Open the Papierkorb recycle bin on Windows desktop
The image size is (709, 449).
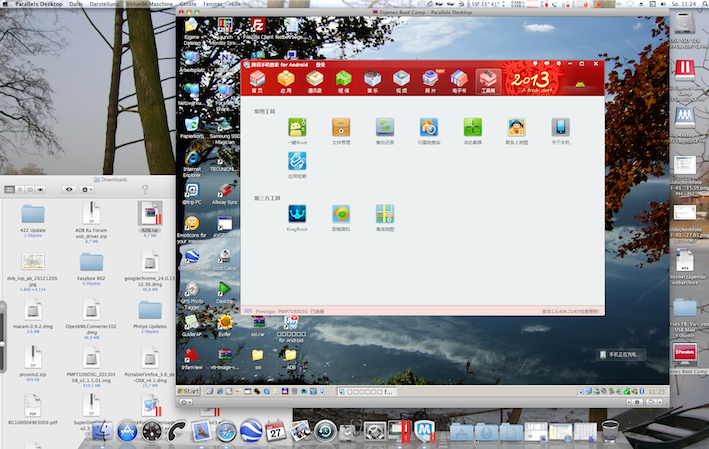pyautogui.click(x=192, y=127)
